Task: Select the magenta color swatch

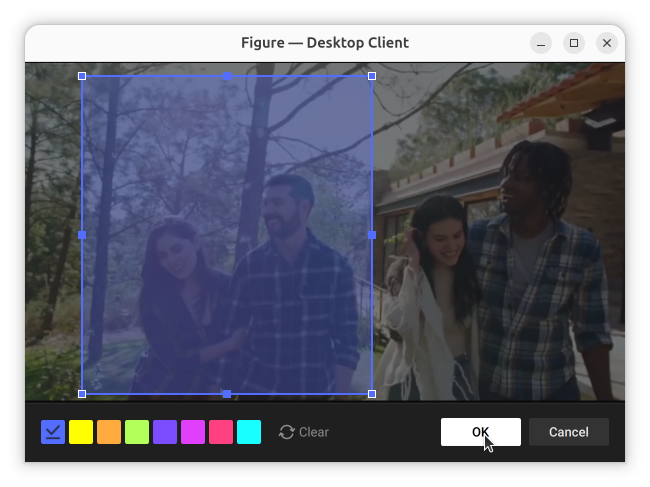Action: [x=193, y=432]
